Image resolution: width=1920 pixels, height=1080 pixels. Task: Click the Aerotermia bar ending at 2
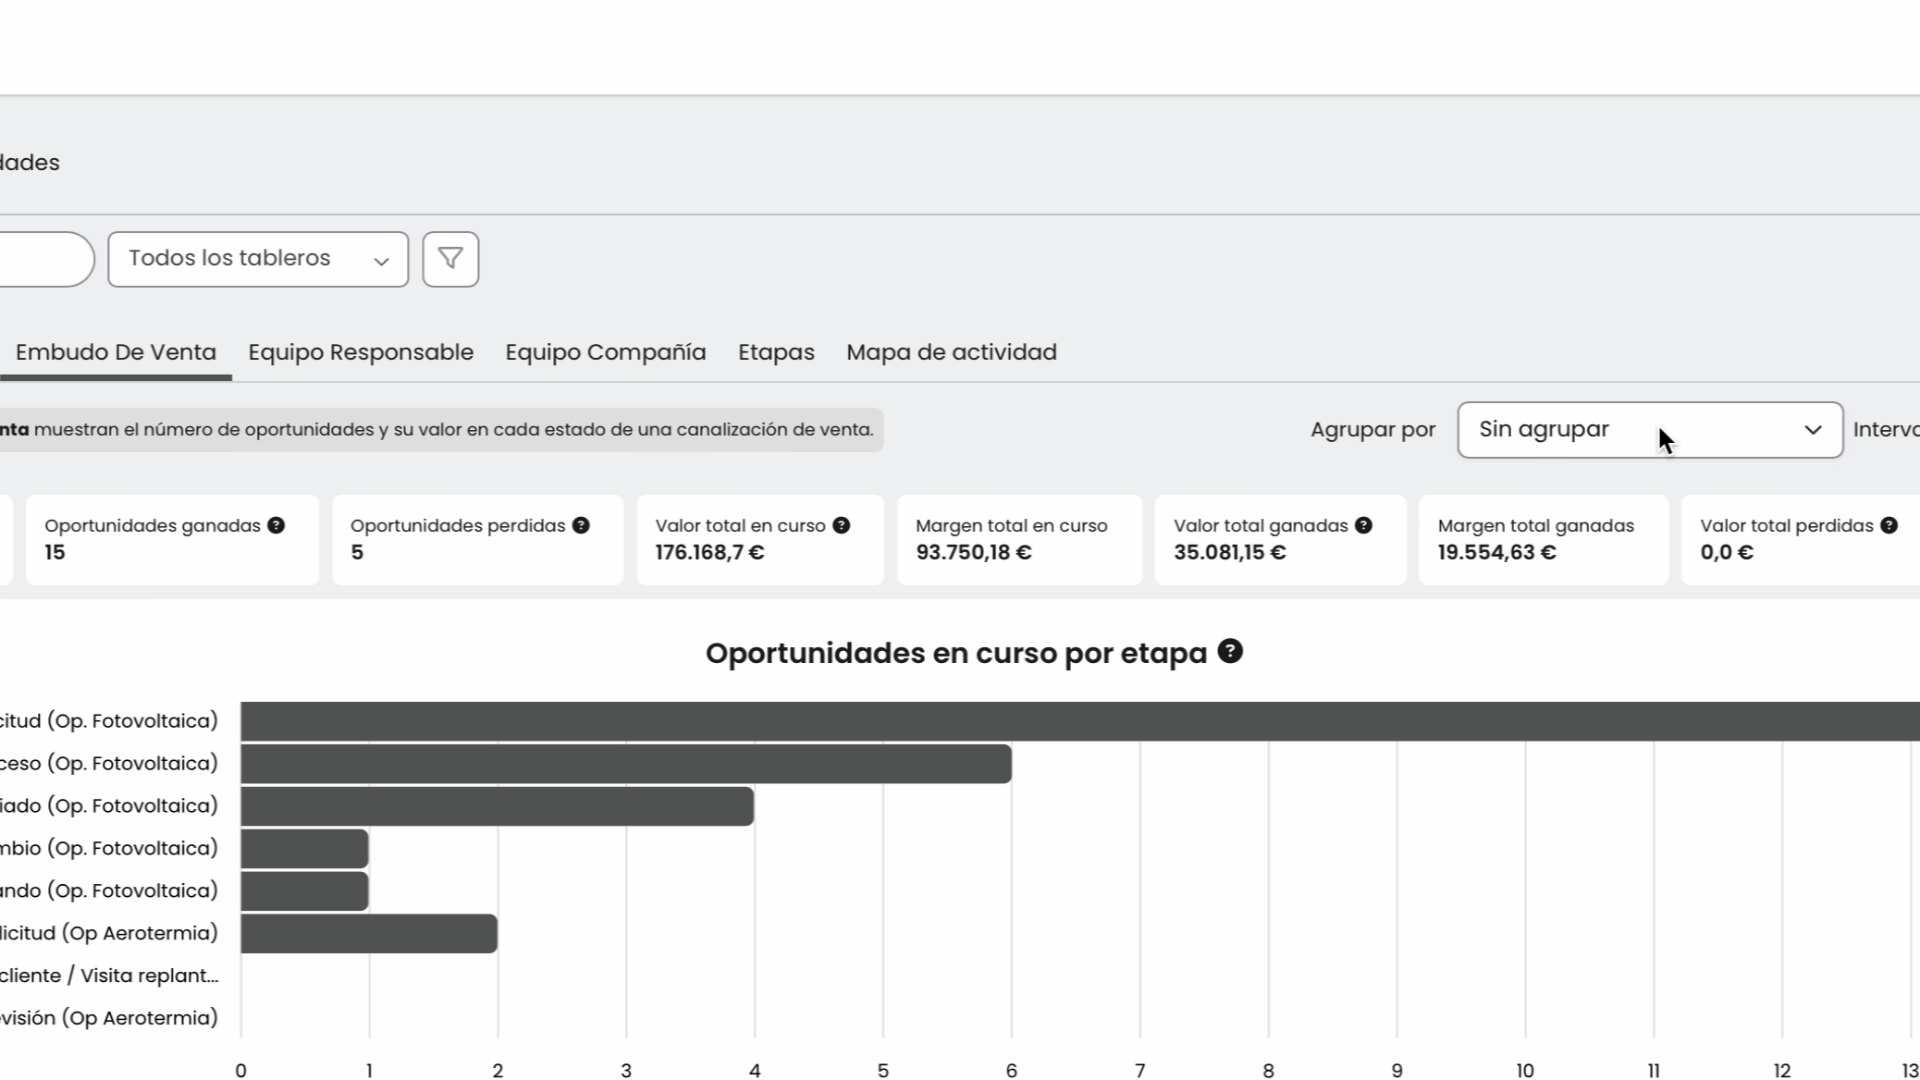[x=369, y=933]
